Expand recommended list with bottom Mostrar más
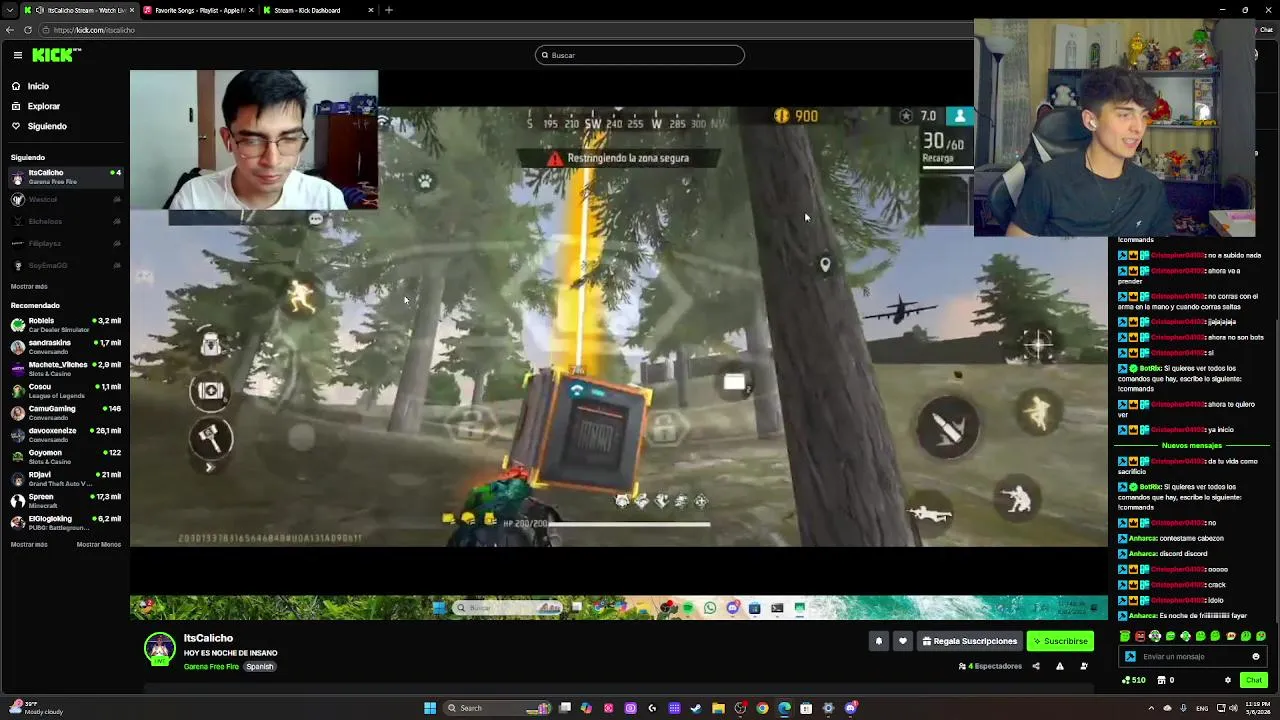 [x=29, y=544]
